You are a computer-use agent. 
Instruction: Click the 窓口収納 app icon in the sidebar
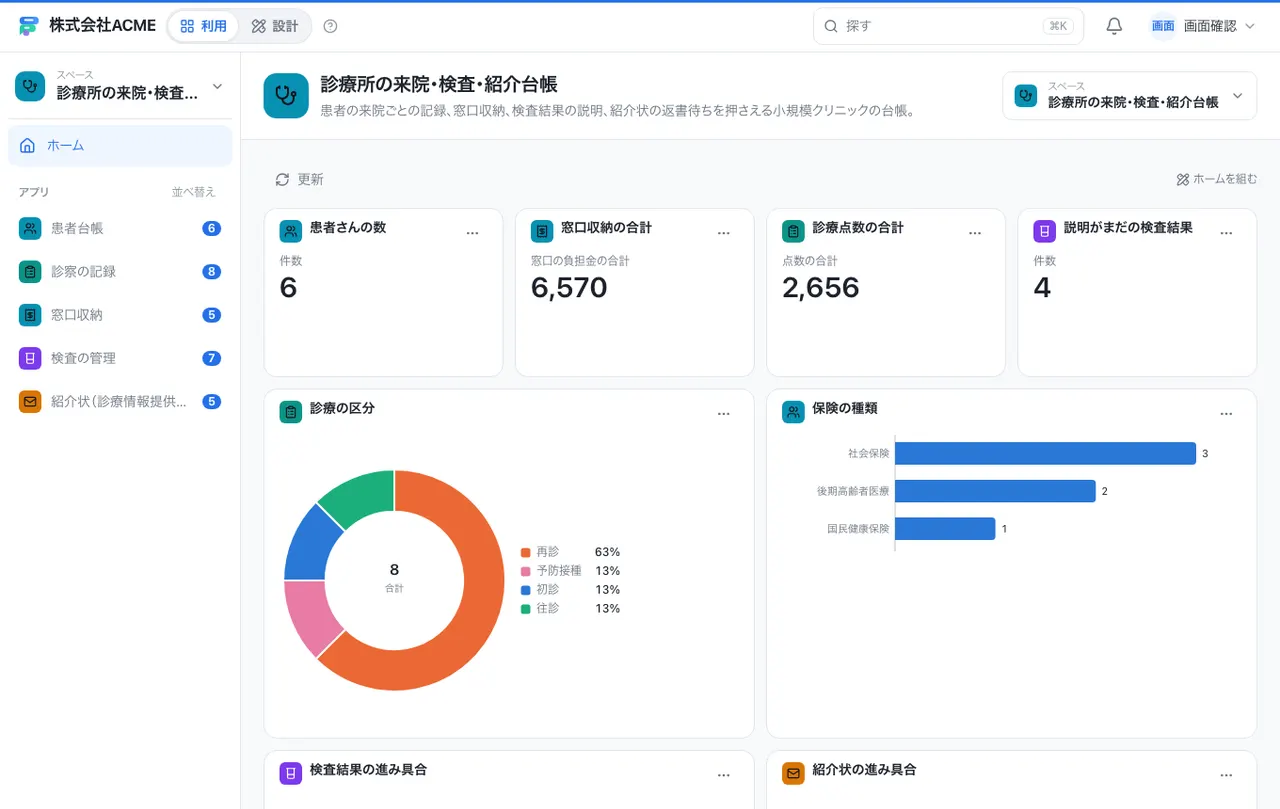pyautogui.click(x=30, y=315)
